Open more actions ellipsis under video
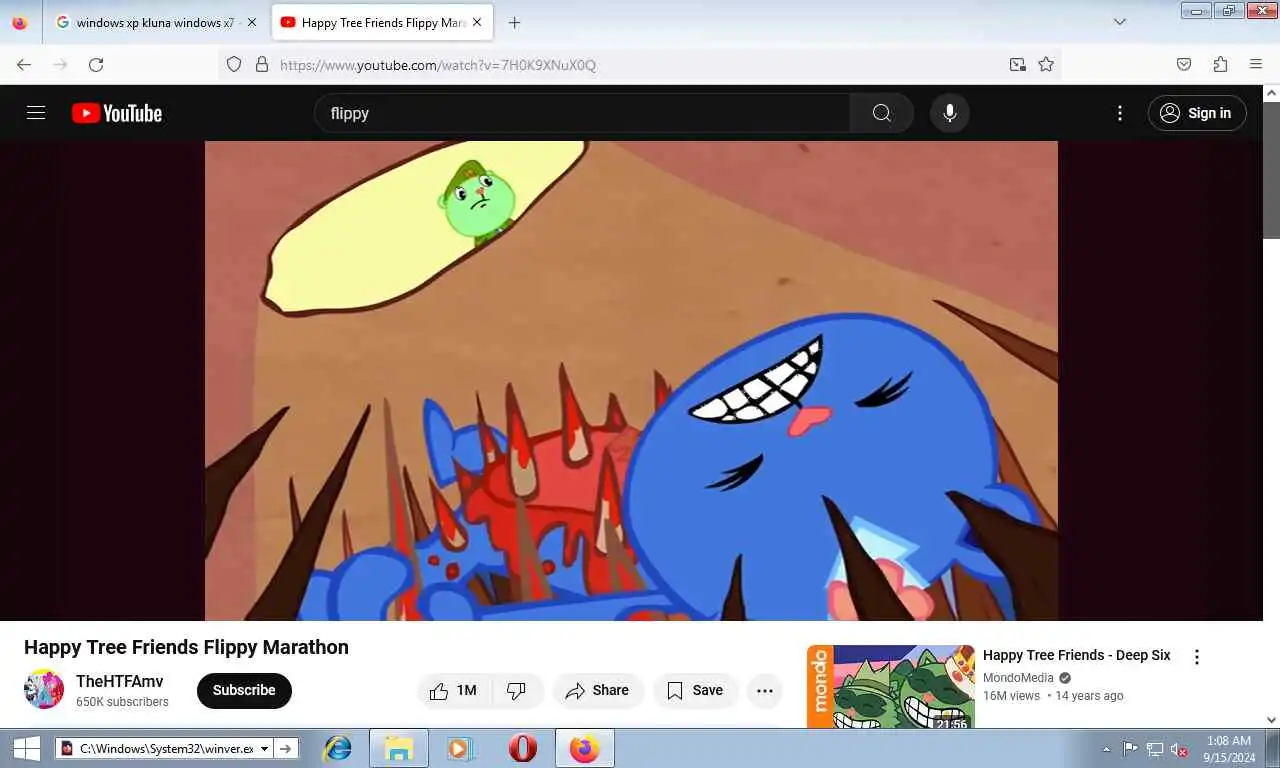 pos(765,690)
